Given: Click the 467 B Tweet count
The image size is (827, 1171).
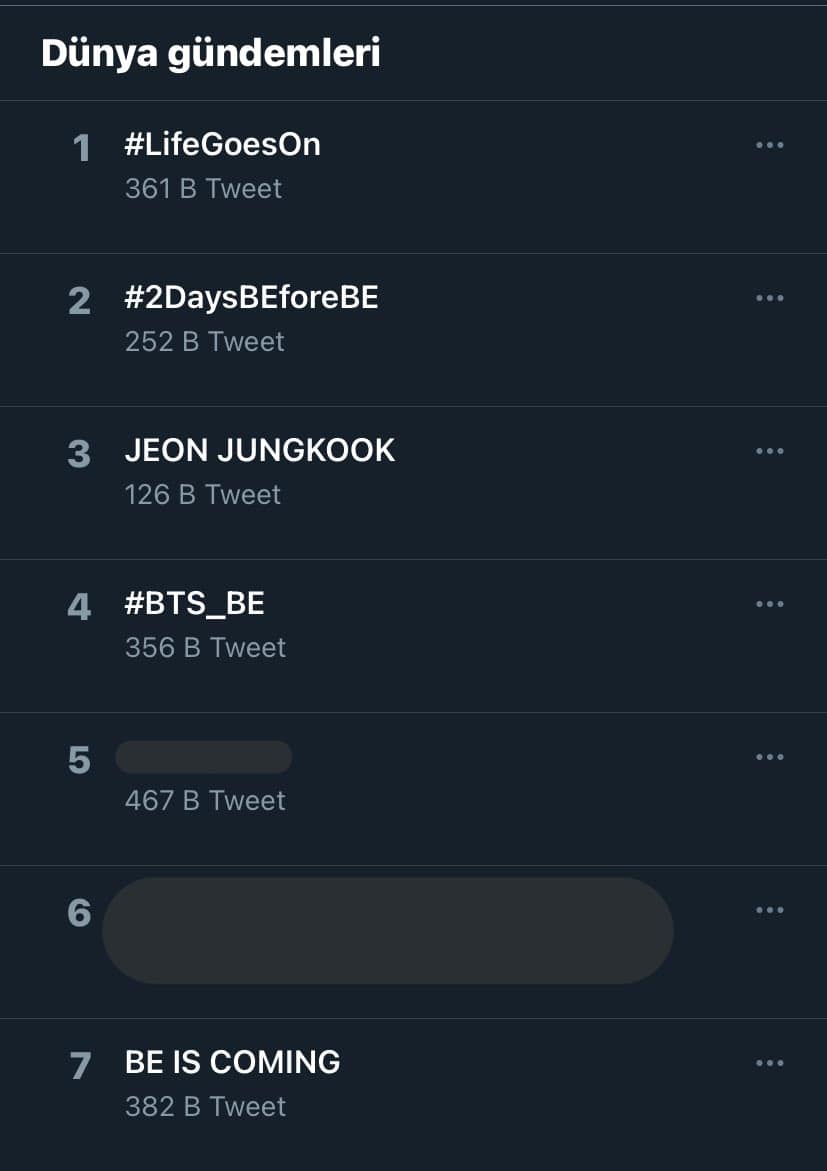Looking at the screenshot, I should click(204, 800).
